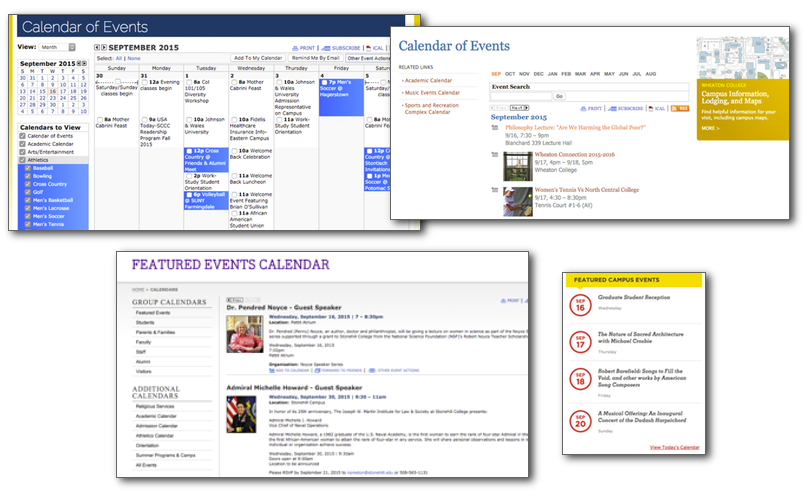Open Sports and Recreation Complex Calendar link
The image size is (809, 497).
click(x=432, y=108)
